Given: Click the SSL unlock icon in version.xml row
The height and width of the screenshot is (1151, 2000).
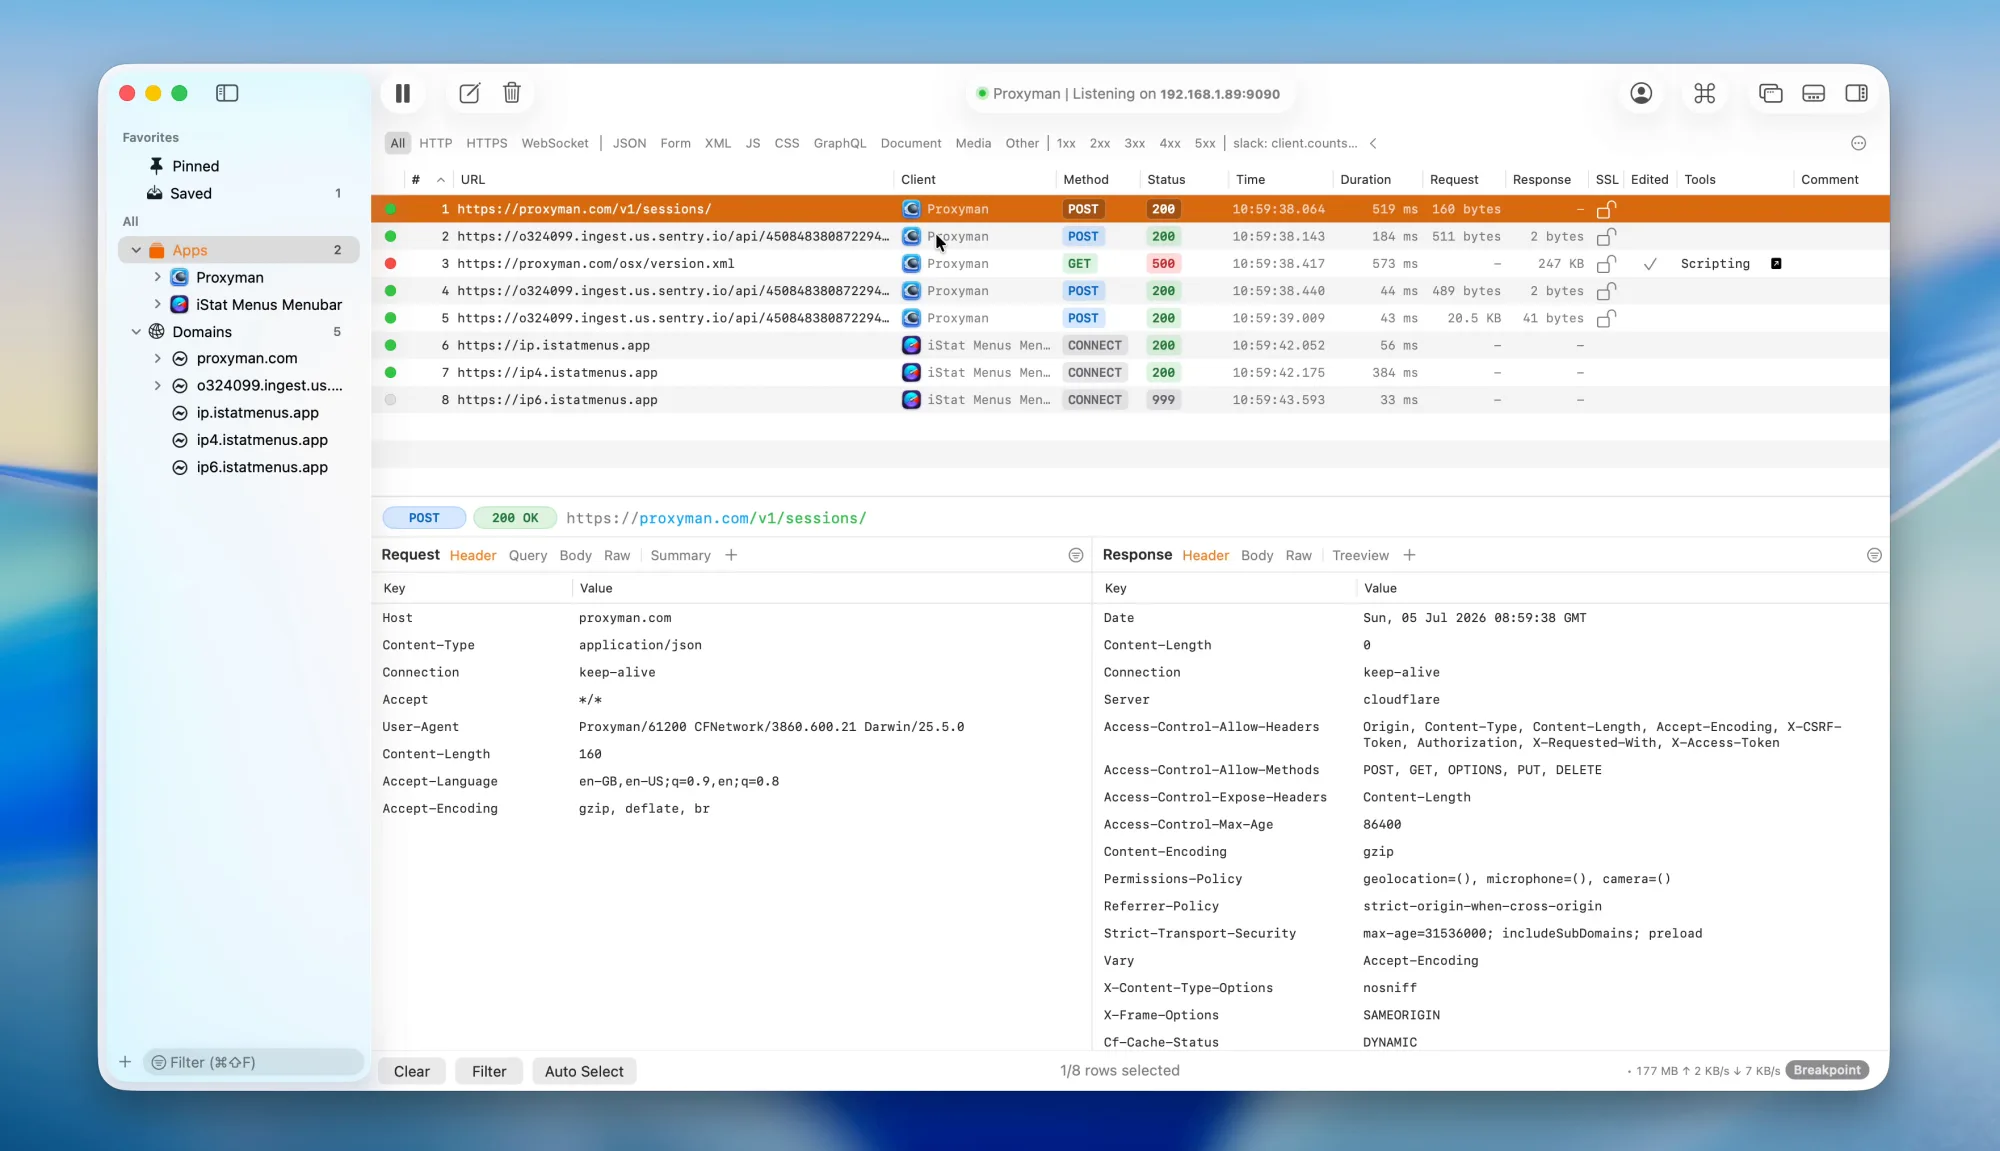Looking at the screenshot, I should 1607,264.
